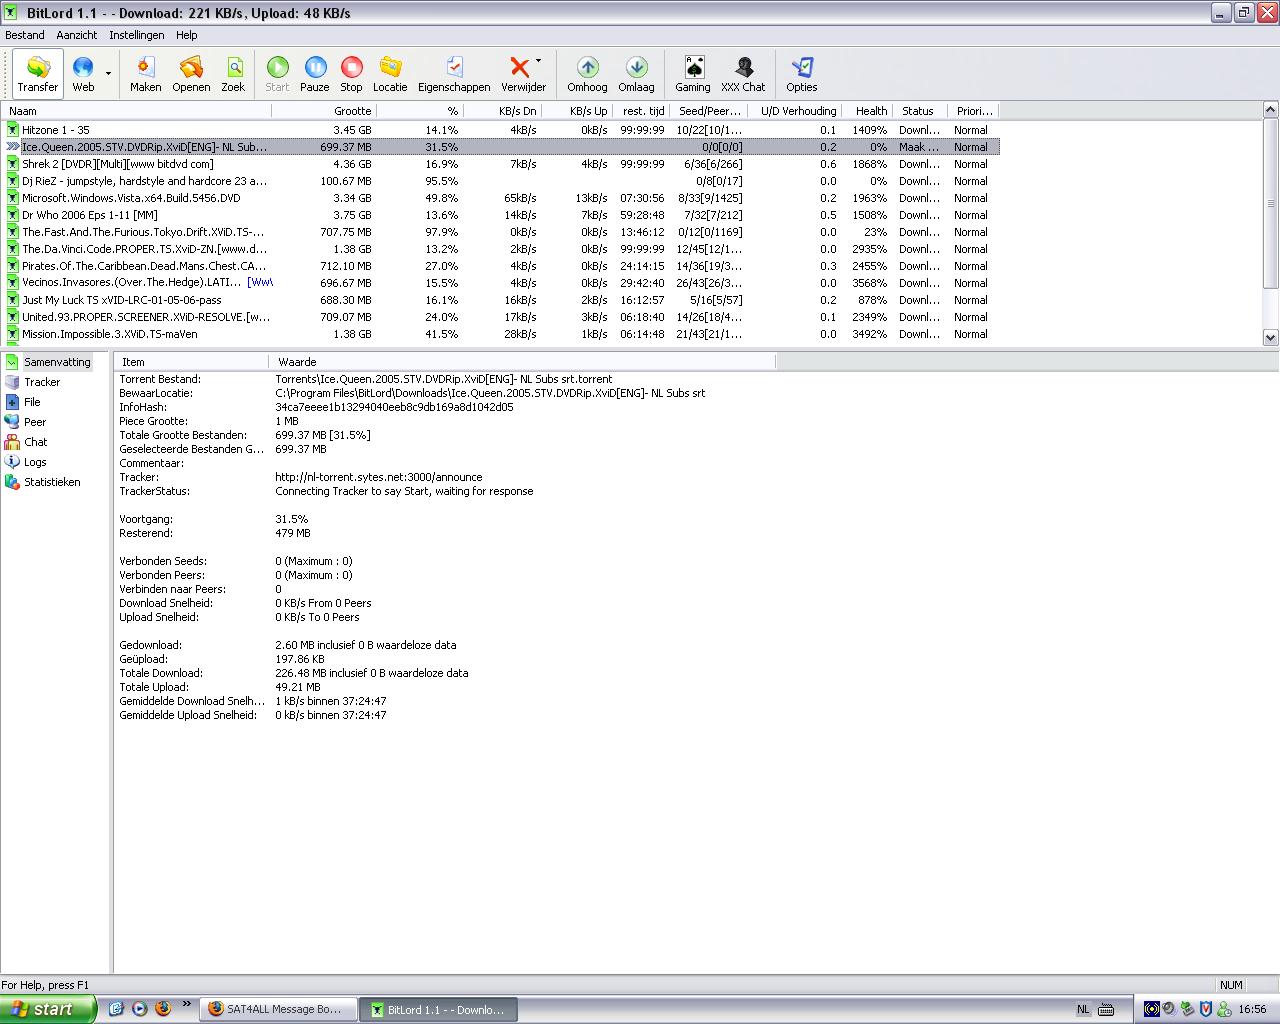1280x1024 pixels.
Task: Select Mission.Impossible.3 torrent row
Action: (500, 334)
